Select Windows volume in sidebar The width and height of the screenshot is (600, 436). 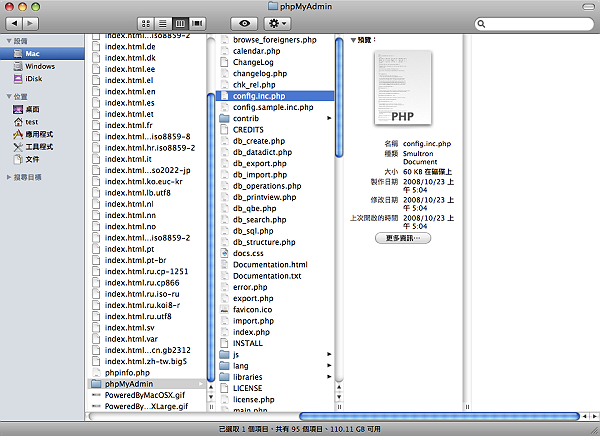pos(42,66)
